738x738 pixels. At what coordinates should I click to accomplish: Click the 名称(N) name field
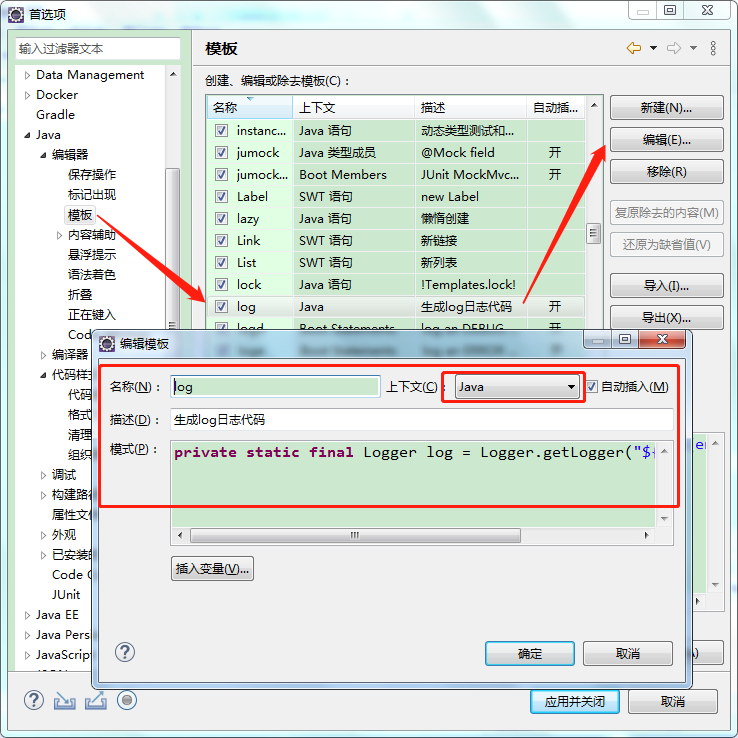[275, 387]
